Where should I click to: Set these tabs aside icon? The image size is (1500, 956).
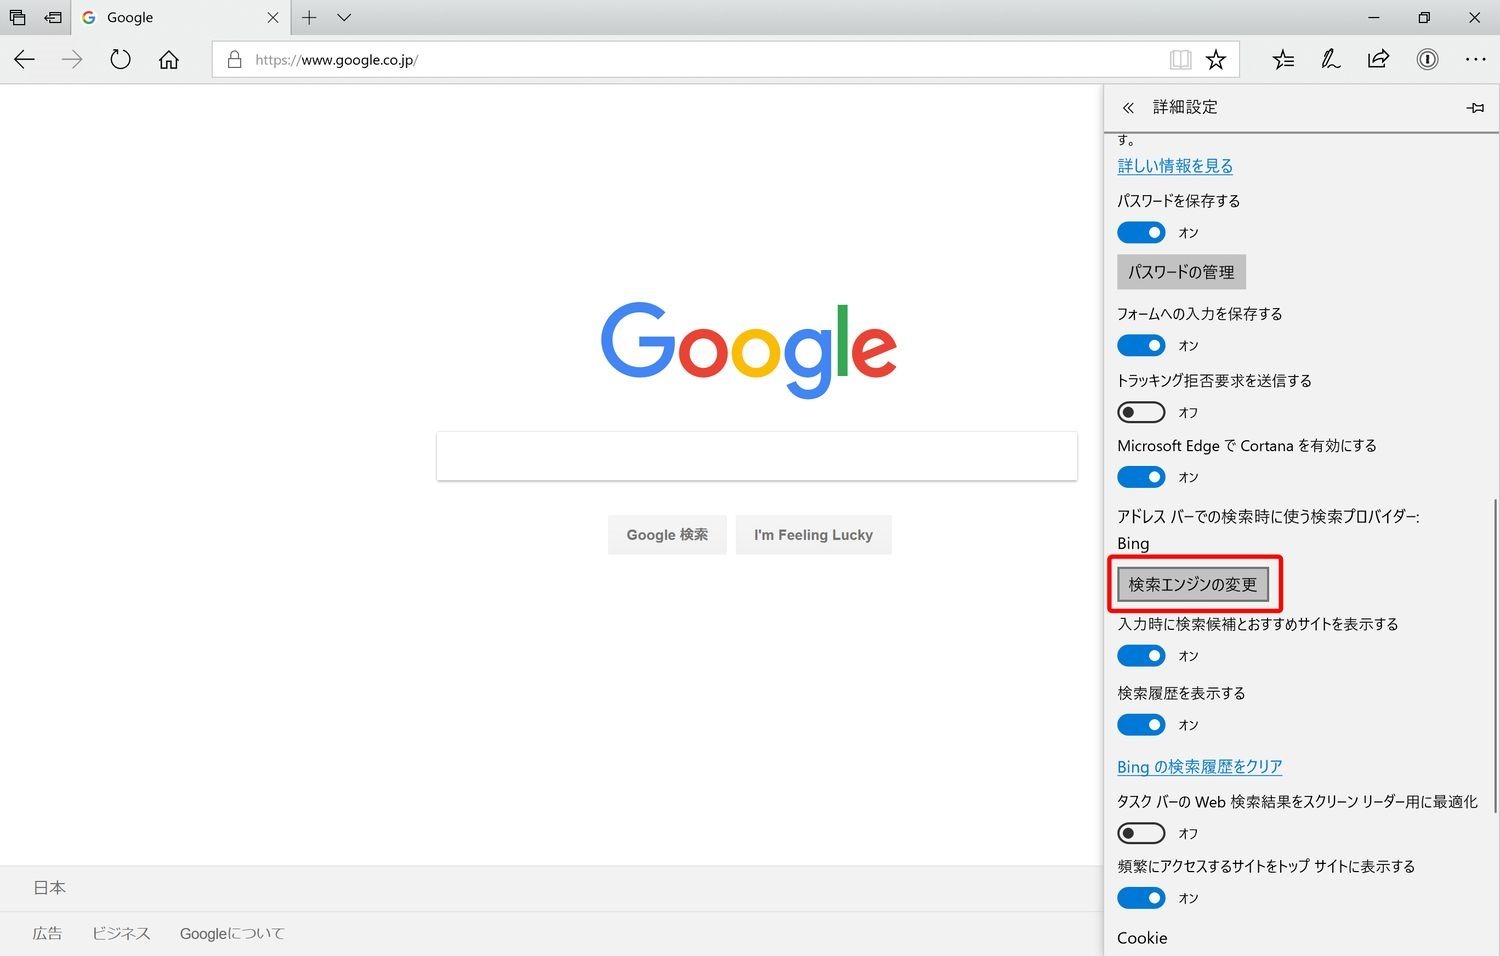point(53,17)
